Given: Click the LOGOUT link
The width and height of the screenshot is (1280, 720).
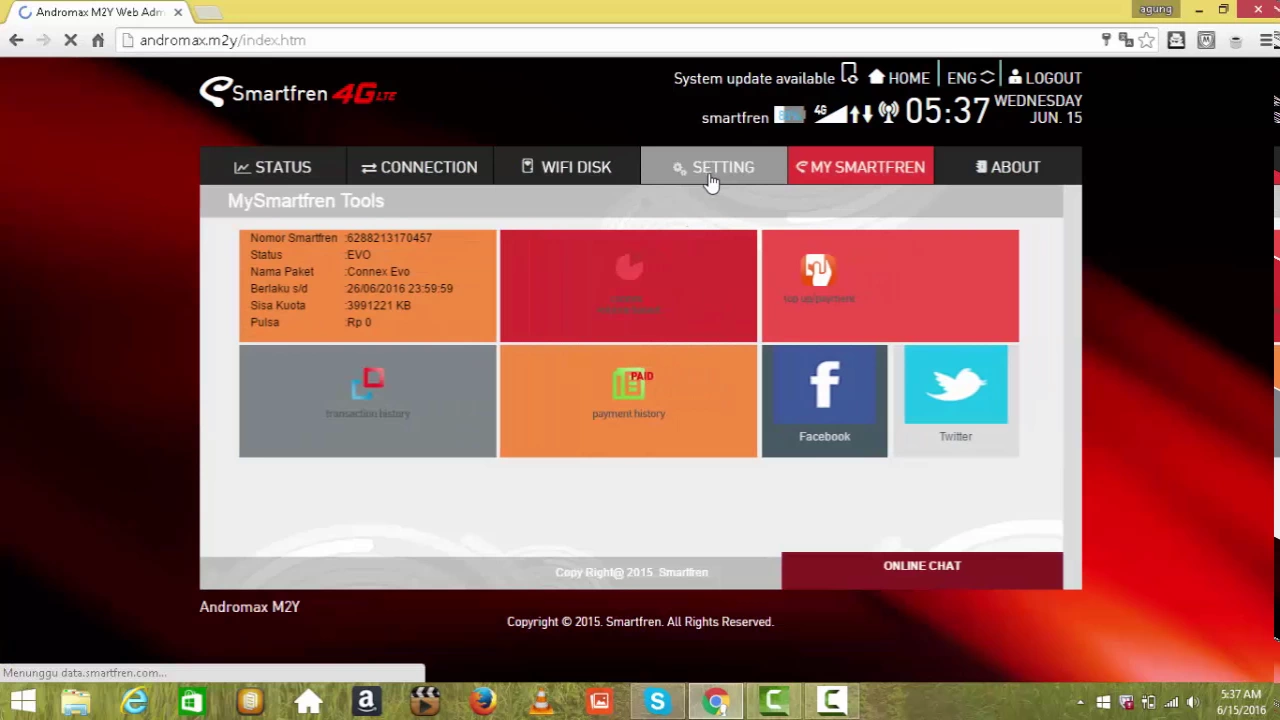Looking at the screenshot, I should coord(1044,78).
